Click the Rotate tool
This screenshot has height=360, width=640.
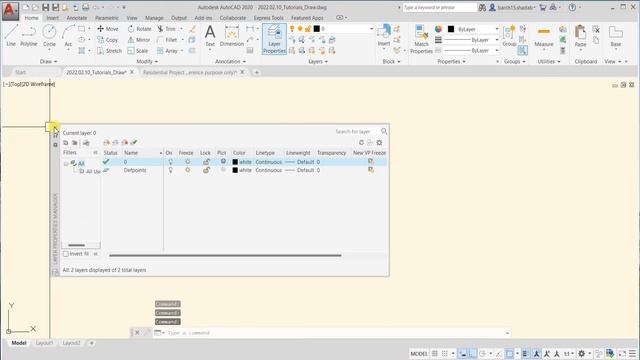click(139, 29)
